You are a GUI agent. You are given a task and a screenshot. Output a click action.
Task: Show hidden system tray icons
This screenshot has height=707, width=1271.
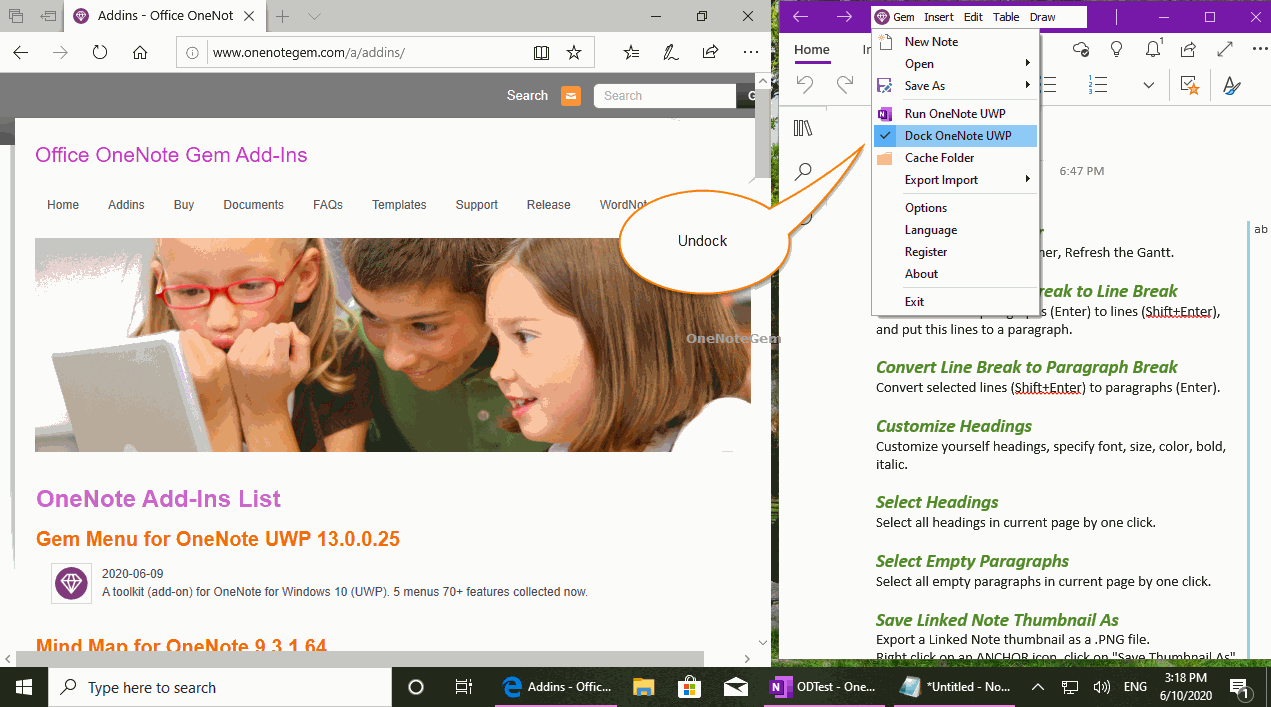tap(1037, 687)
